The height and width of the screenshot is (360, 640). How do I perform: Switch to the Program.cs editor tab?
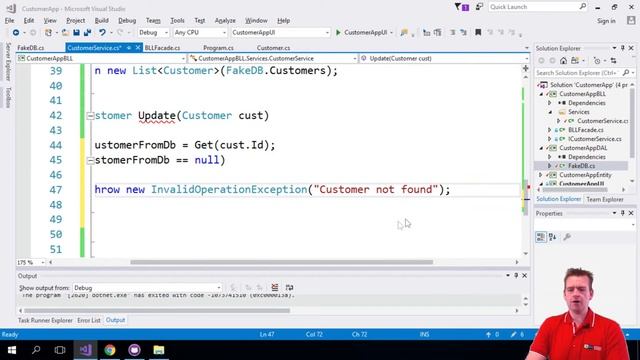click(218, 48)
